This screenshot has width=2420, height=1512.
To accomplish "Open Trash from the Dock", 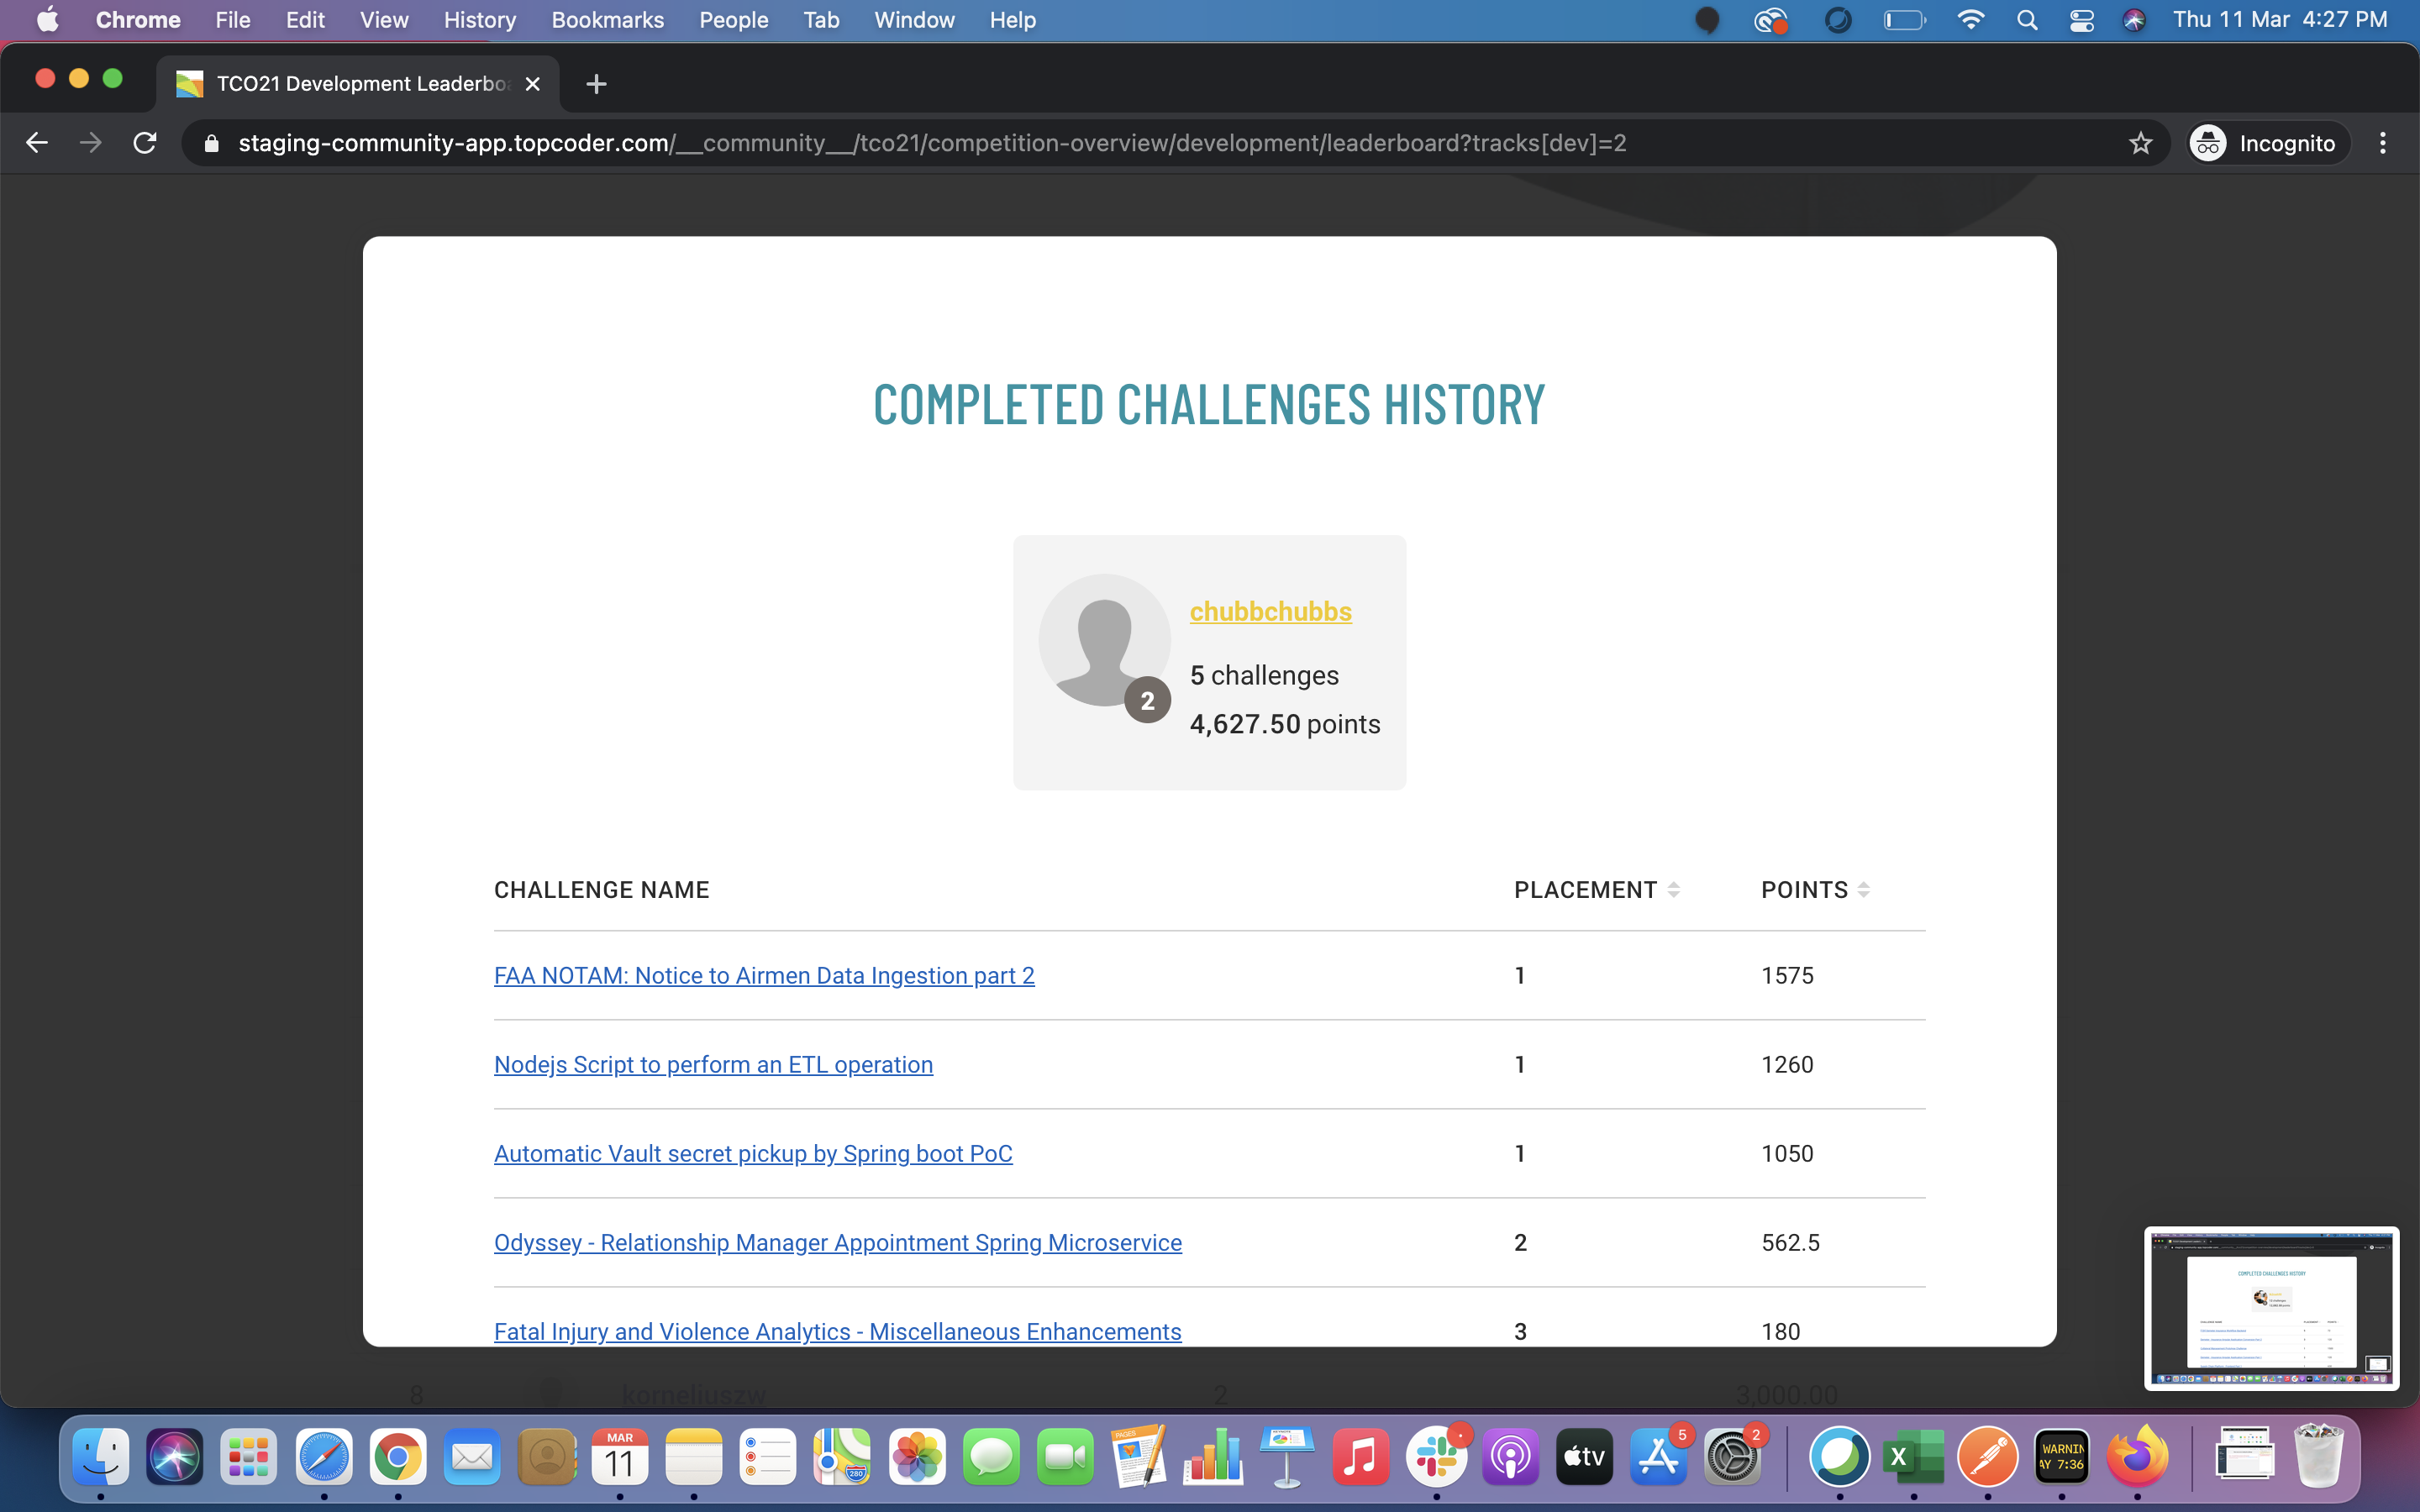I will click(2319, 1457).
